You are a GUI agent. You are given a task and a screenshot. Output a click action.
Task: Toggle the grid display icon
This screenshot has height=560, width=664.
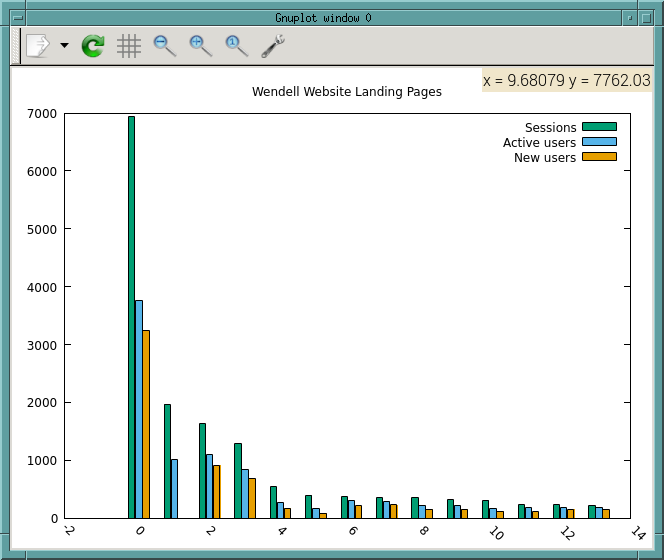pos(129,45)
